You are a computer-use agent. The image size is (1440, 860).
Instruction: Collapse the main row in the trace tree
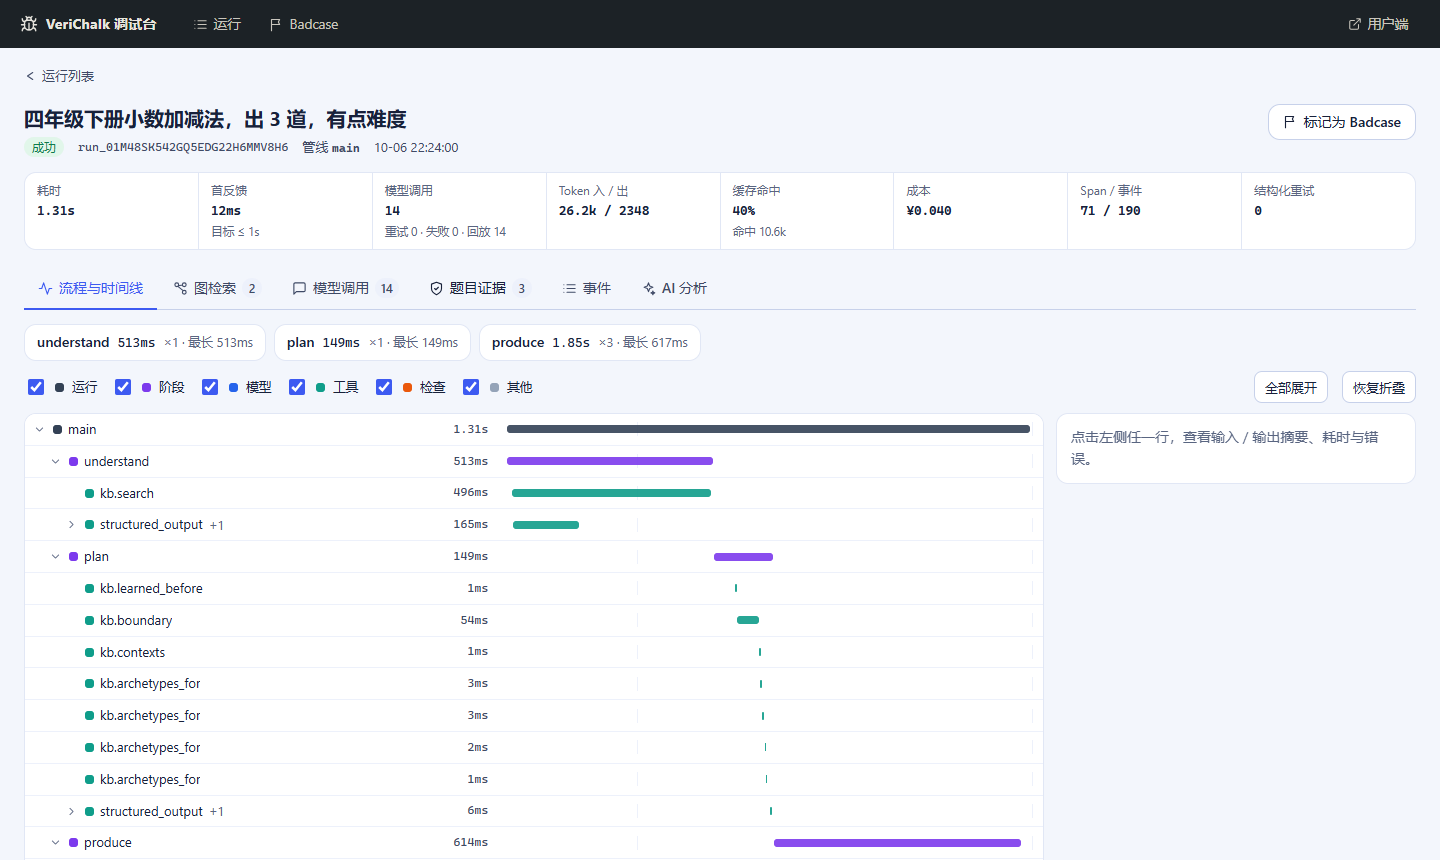point(40,430)
